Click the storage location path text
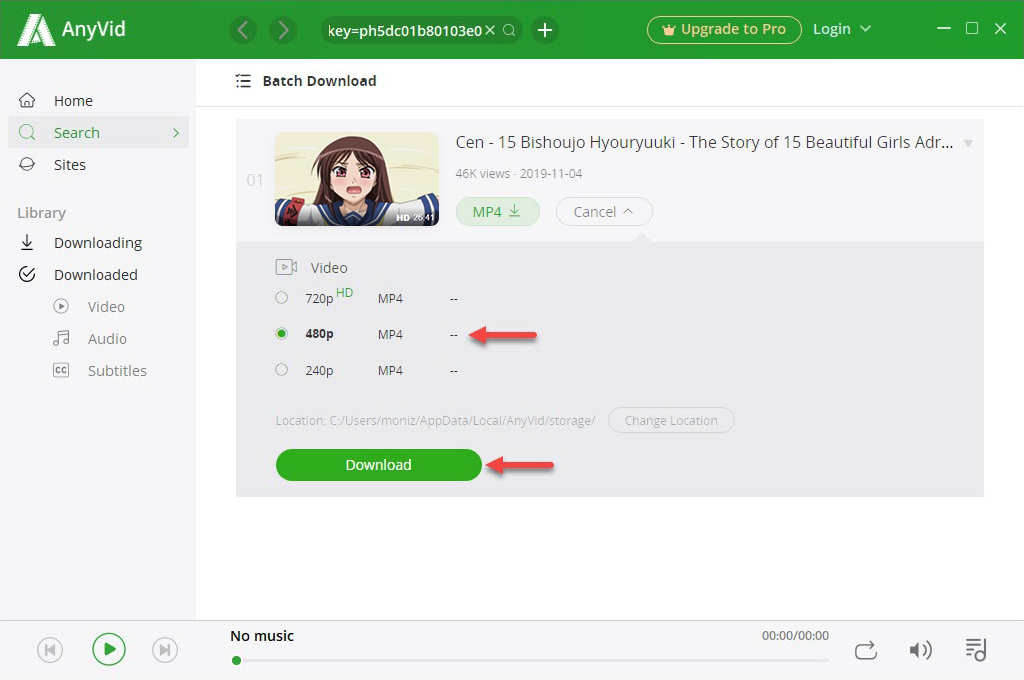The height and width of the screenshot is (680, 1024). click(435, 421)
